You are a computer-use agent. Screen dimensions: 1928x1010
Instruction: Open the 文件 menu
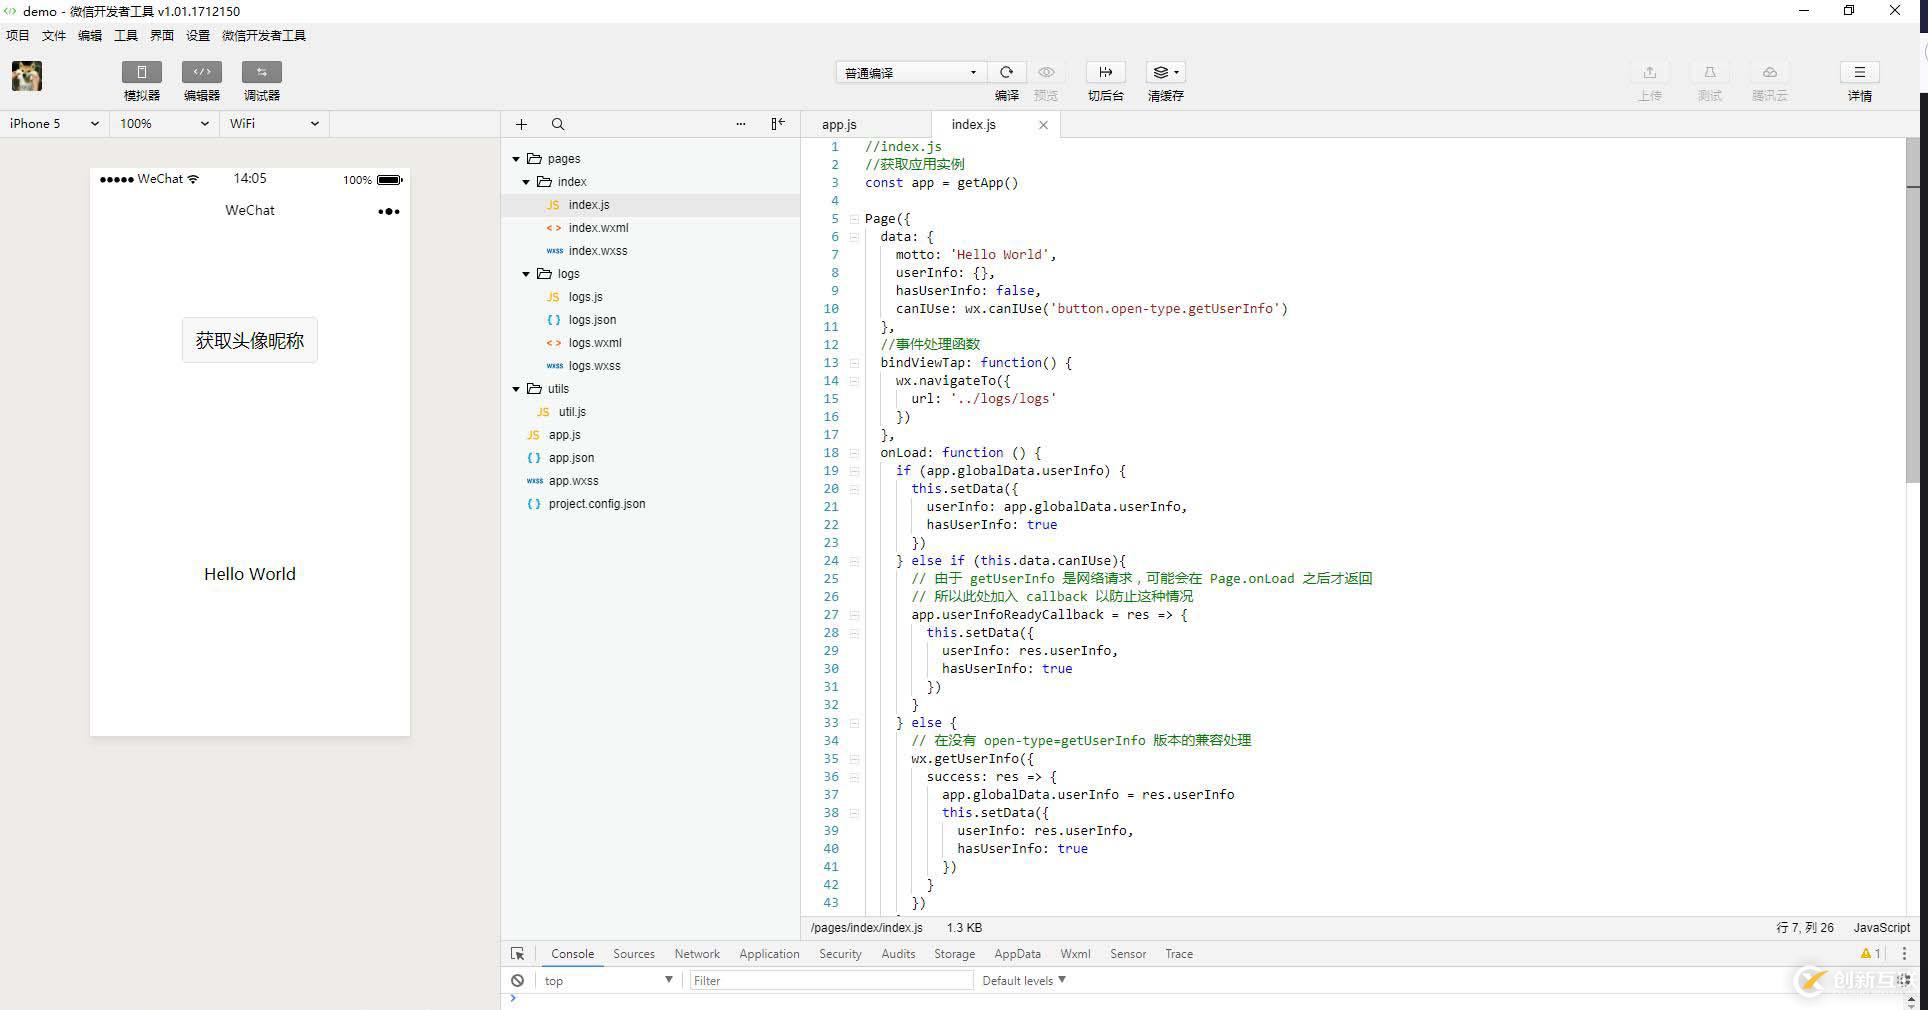click(54, 35)
